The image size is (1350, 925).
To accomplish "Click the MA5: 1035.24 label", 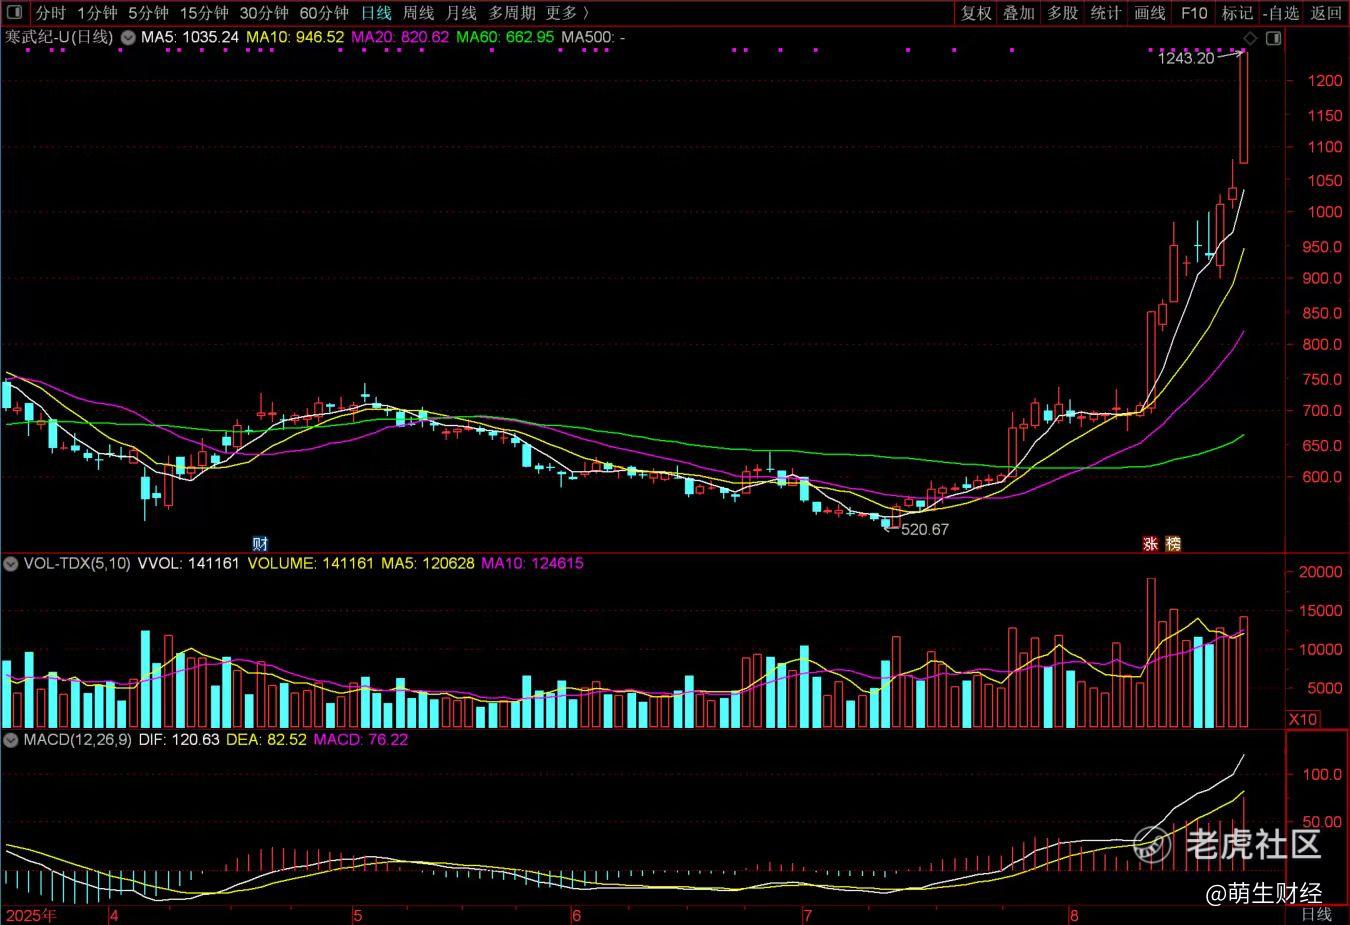I will 190,37.
